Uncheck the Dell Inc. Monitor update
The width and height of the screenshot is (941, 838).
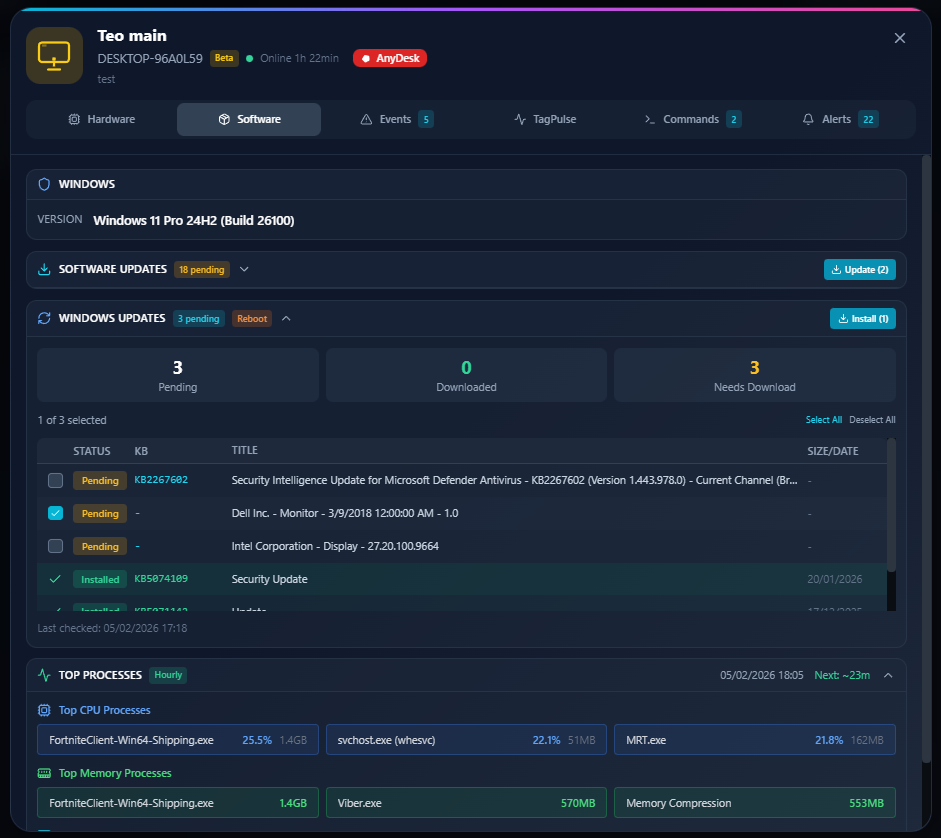[55, 513]
